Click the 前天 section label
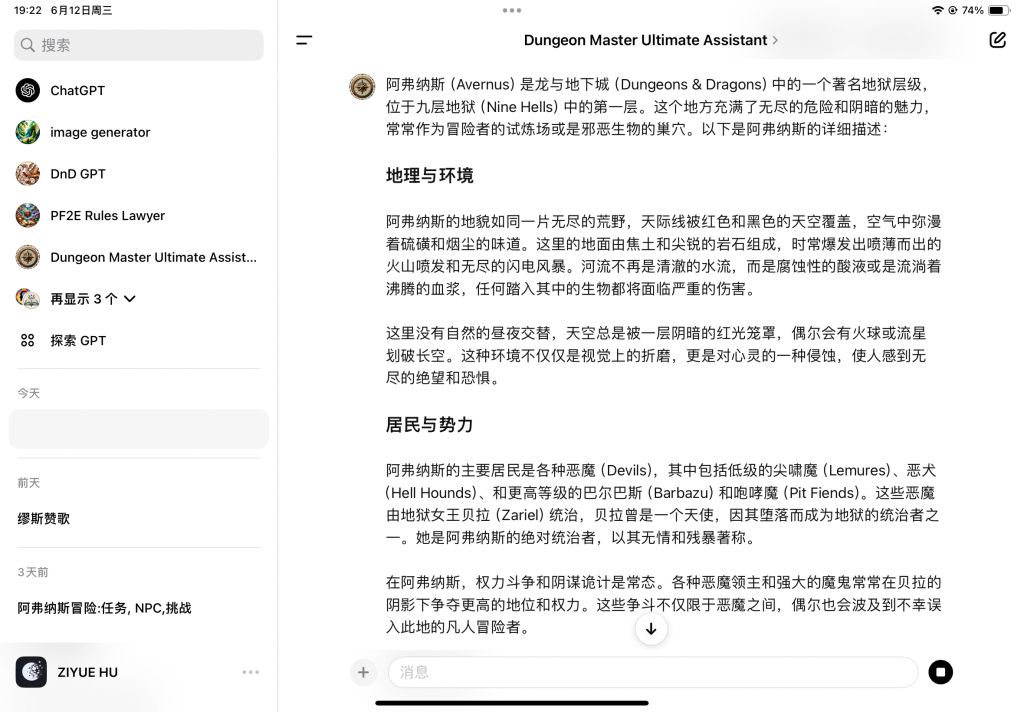The height and width of the screenshot is (712, 1024). pos(29,483)
